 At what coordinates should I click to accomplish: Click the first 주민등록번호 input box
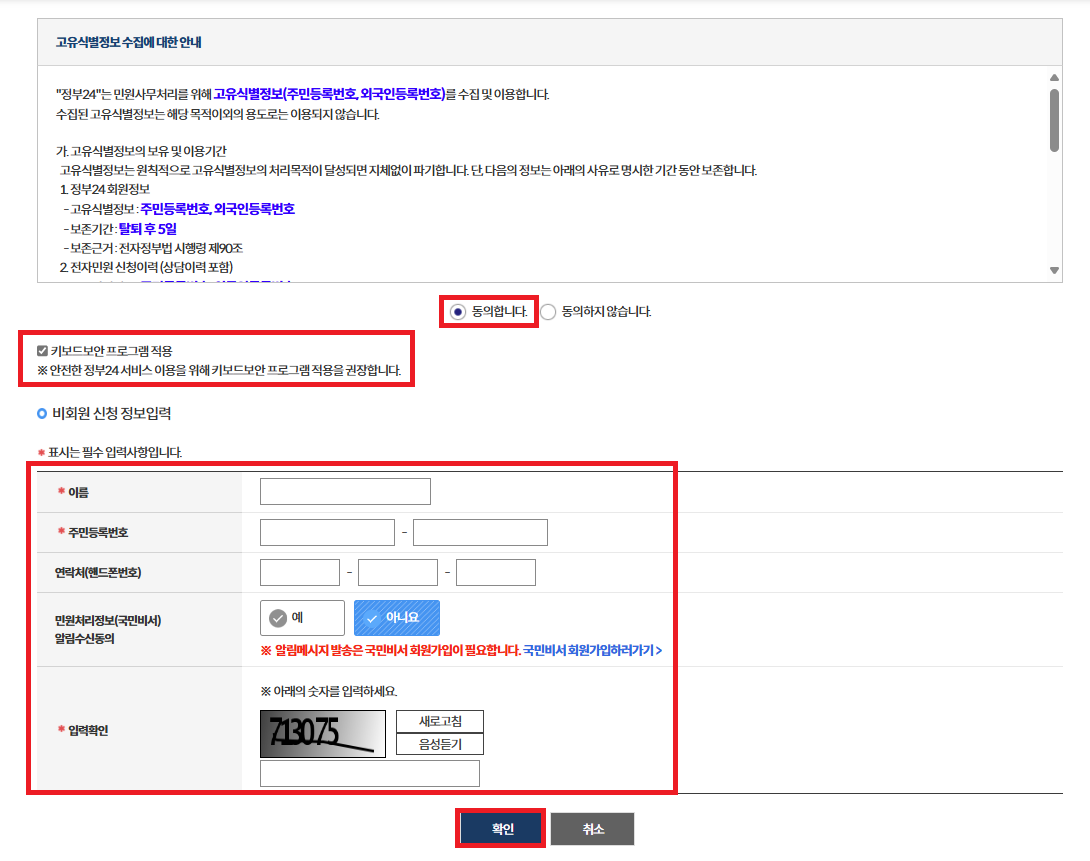pos(327,532)
